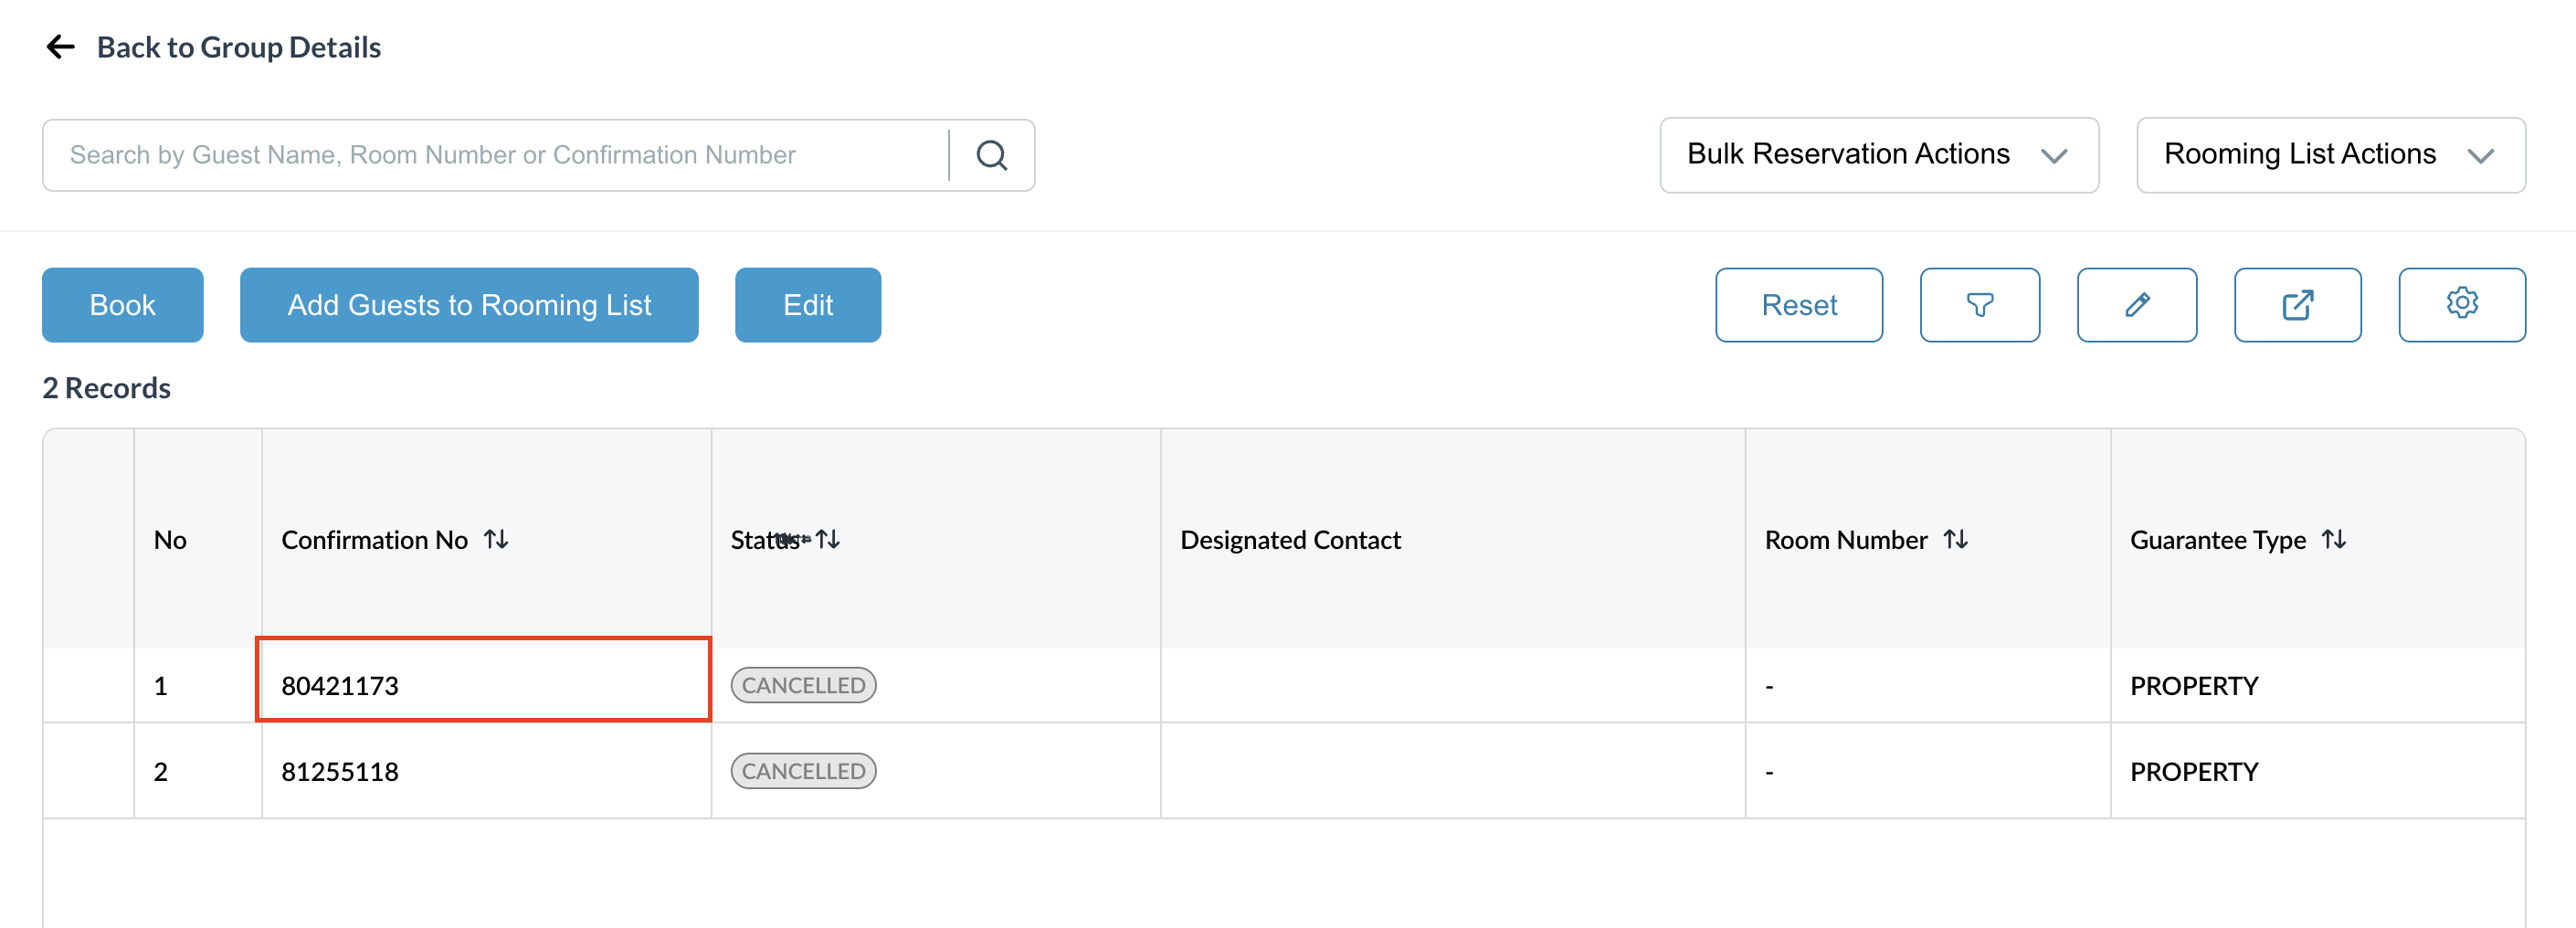Screen dimensions: 2576x928
Task: Click Add Guests to Rooming List
Action: [469, 305]
